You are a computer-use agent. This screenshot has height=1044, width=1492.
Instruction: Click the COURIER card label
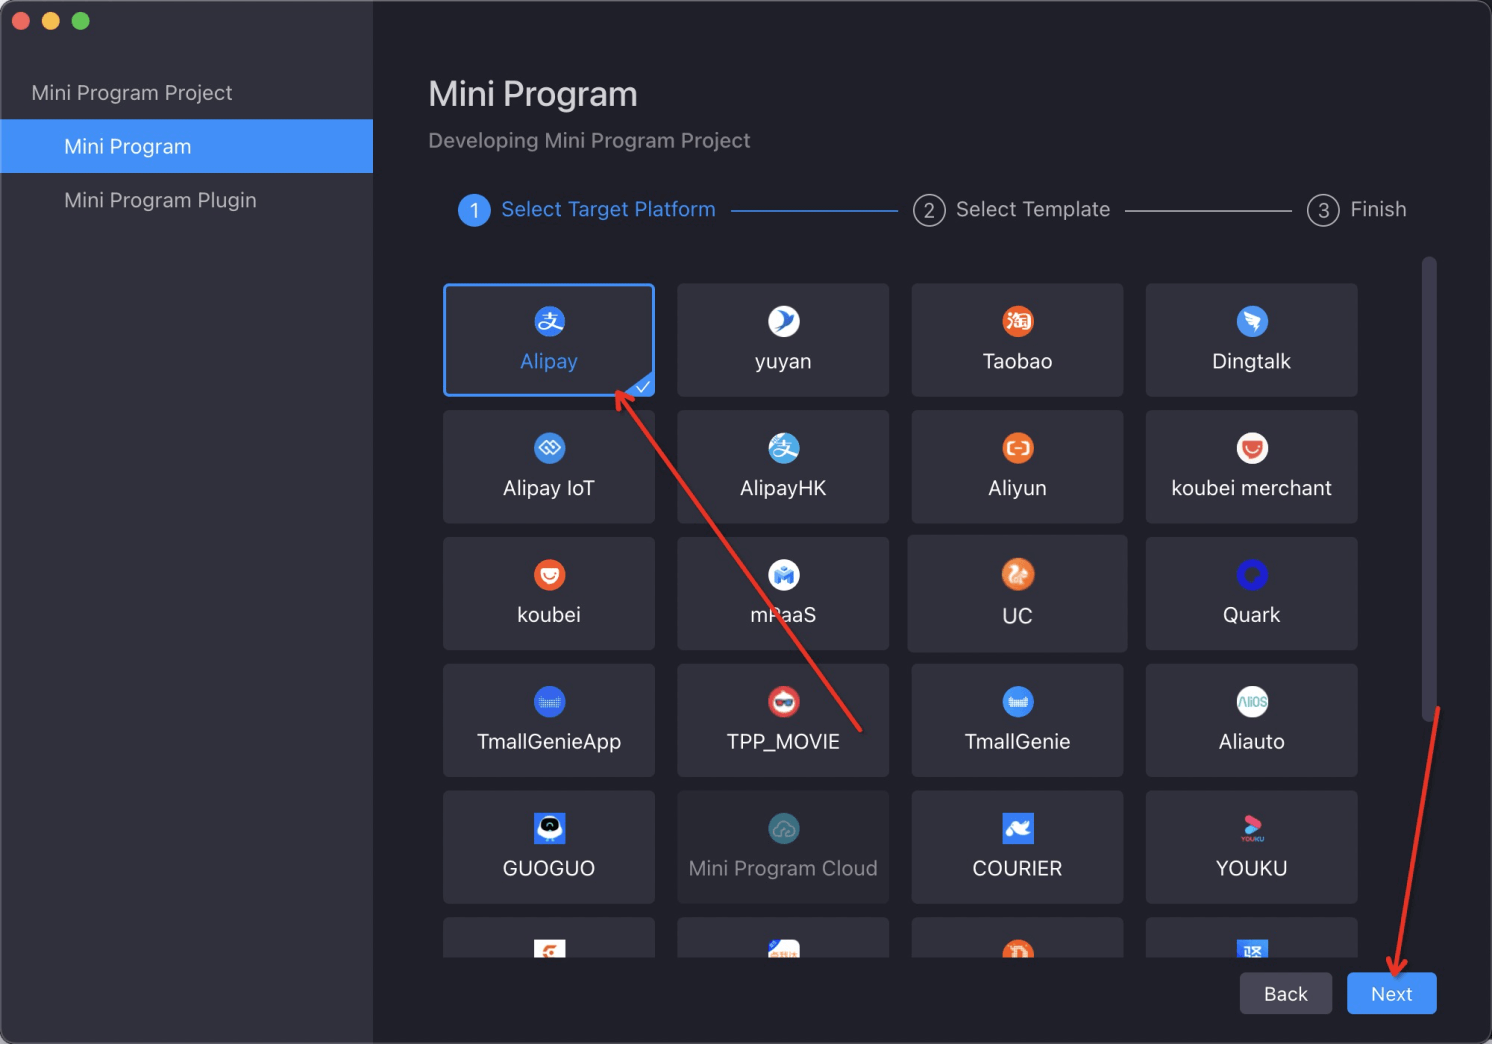pyautogui.click(x=1017, y=868)
